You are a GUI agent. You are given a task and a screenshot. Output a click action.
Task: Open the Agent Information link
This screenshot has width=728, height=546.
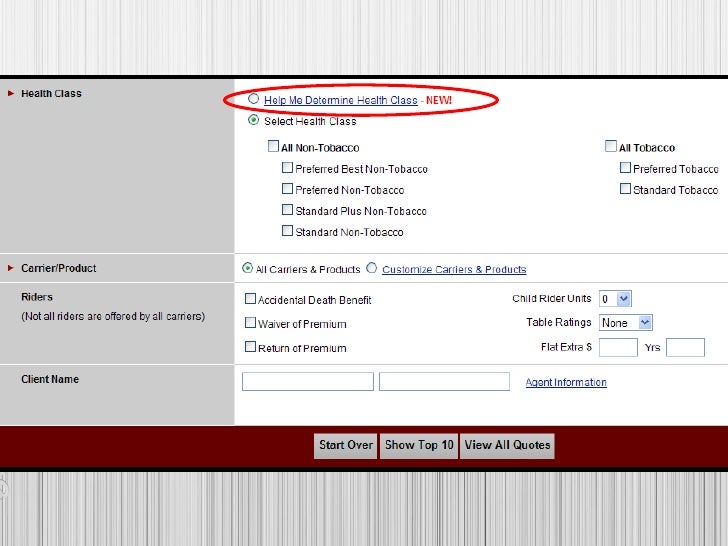566,382
